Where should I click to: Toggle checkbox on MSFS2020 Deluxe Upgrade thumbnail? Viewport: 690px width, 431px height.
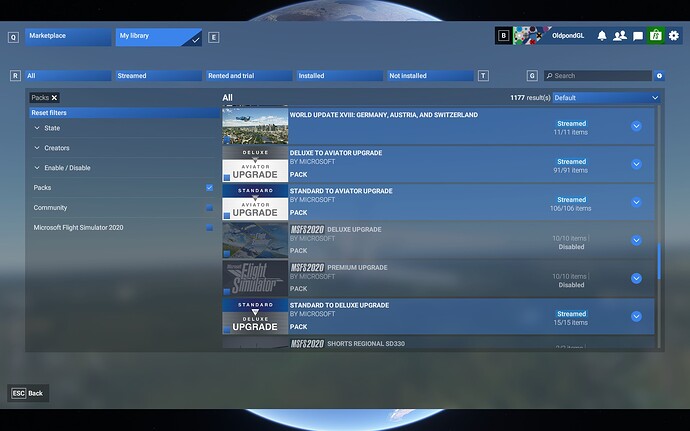[227, 254]
